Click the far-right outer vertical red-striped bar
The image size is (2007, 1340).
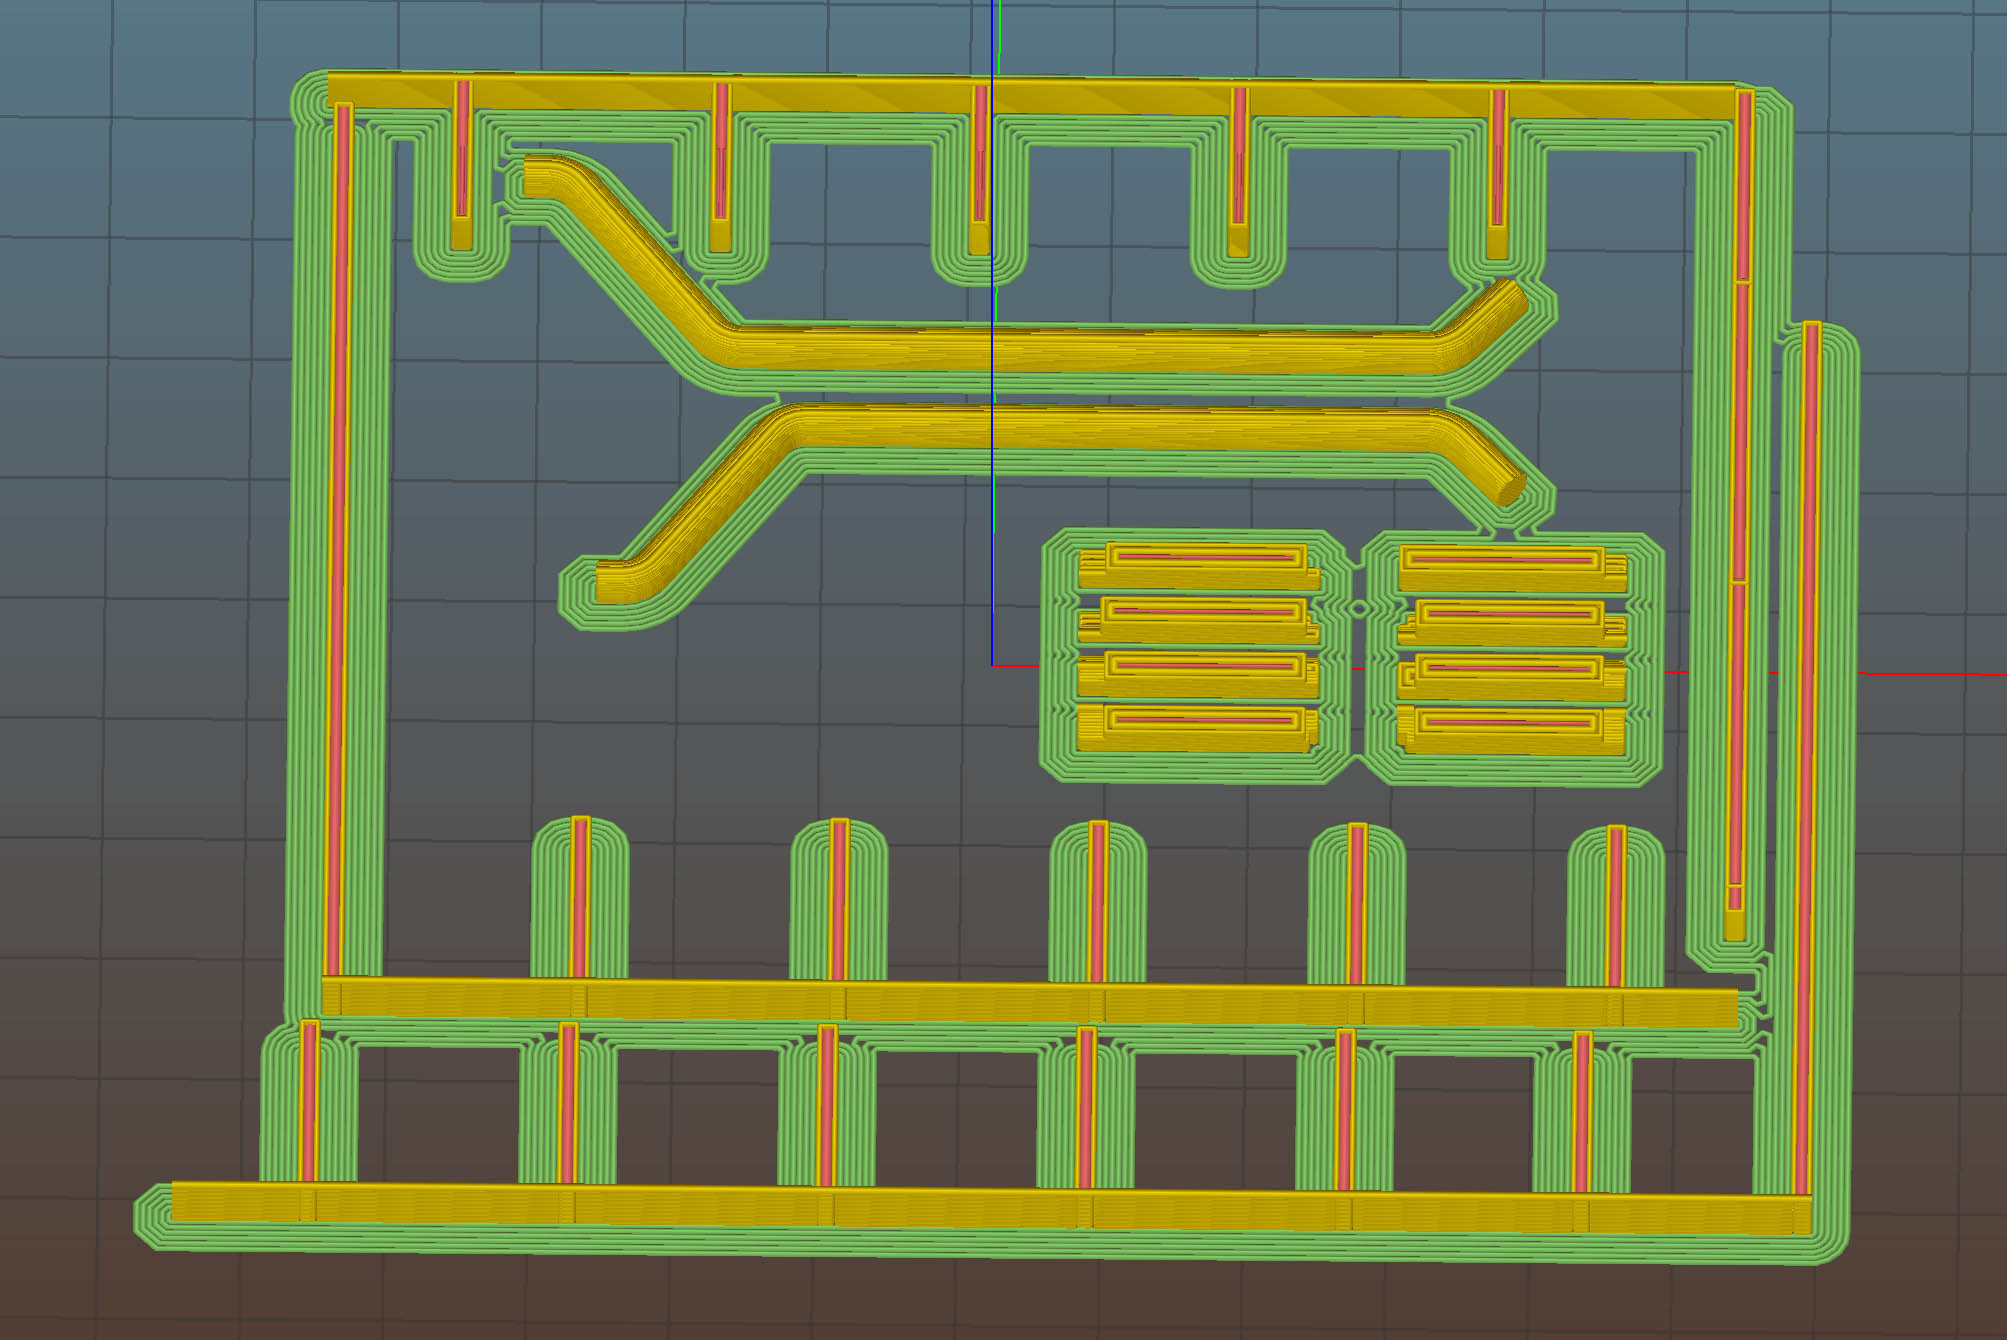1808,760
